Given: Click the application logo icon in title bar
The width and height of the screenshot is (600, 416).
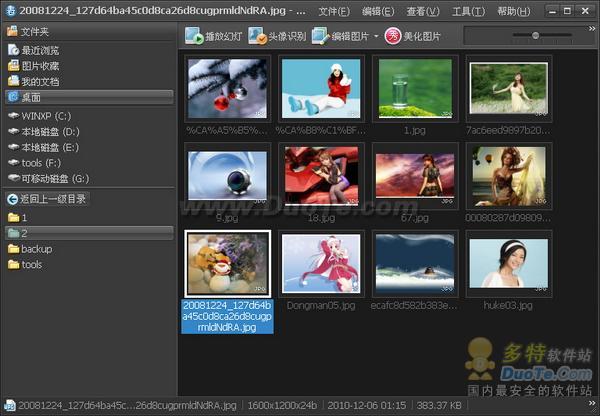Looking at the screenshot, I should (x=10, y=11).
